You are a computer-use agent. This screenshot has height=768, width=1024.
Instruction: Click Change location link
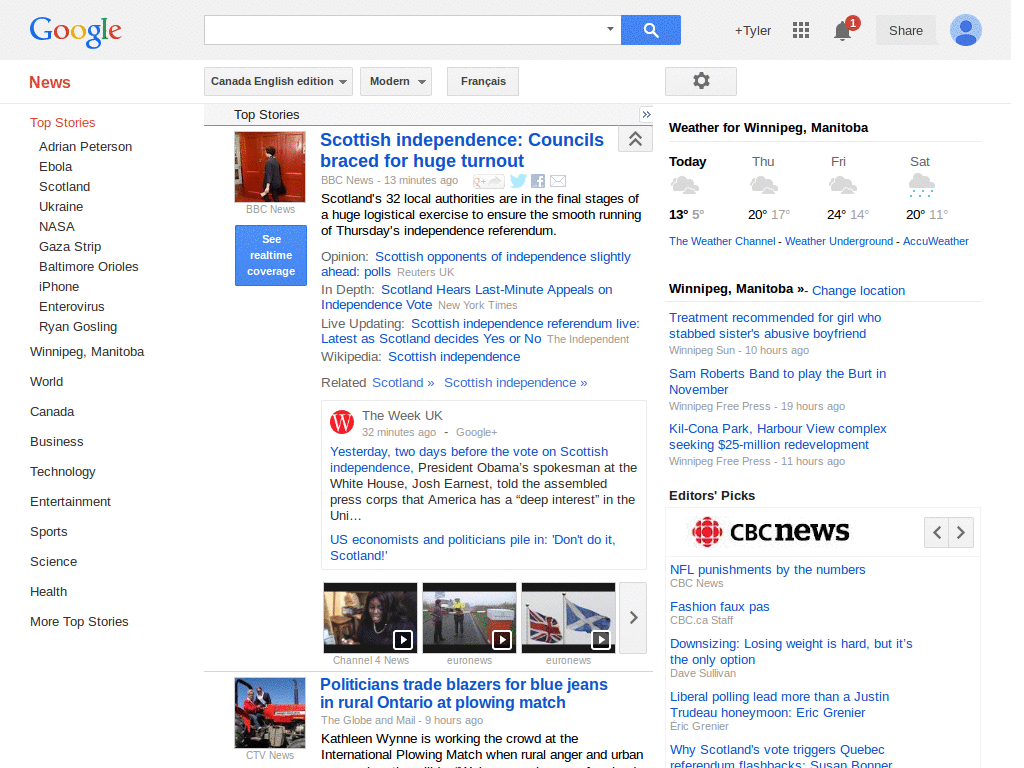pyautogui.click(x=858, y=291)
